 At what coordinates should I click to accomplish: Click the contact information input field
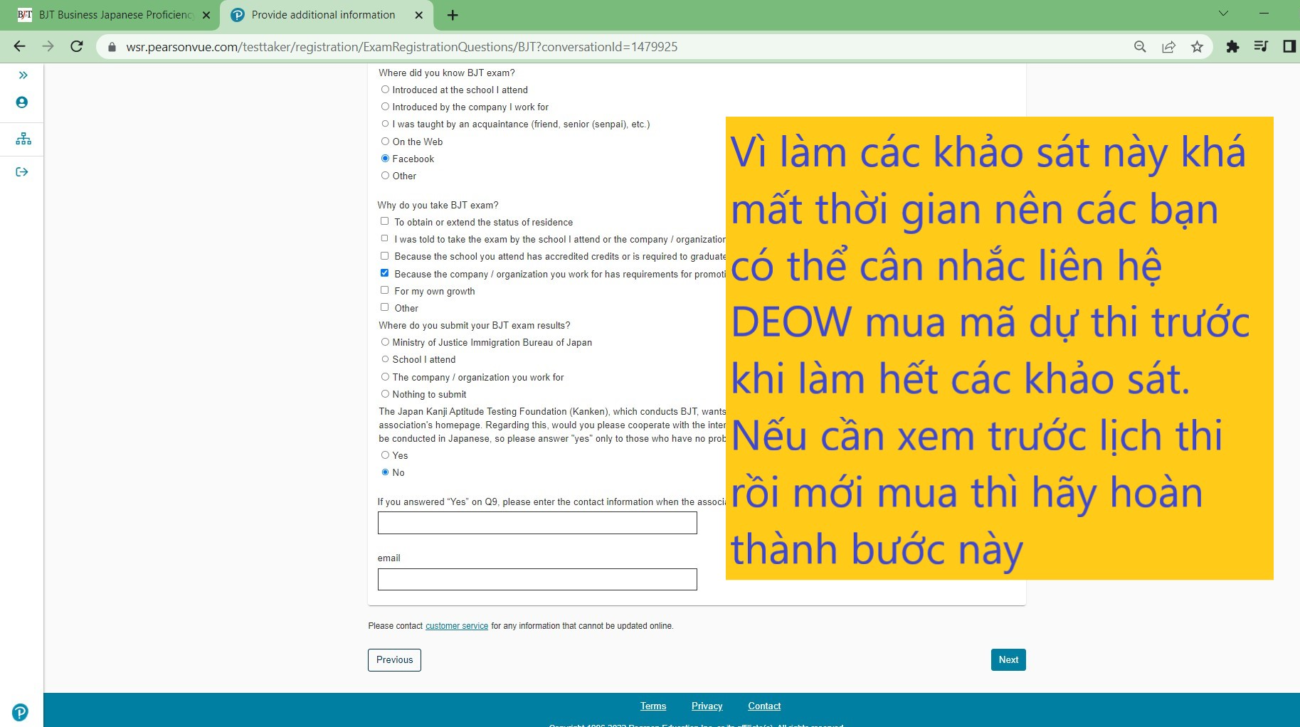(537, 523)
